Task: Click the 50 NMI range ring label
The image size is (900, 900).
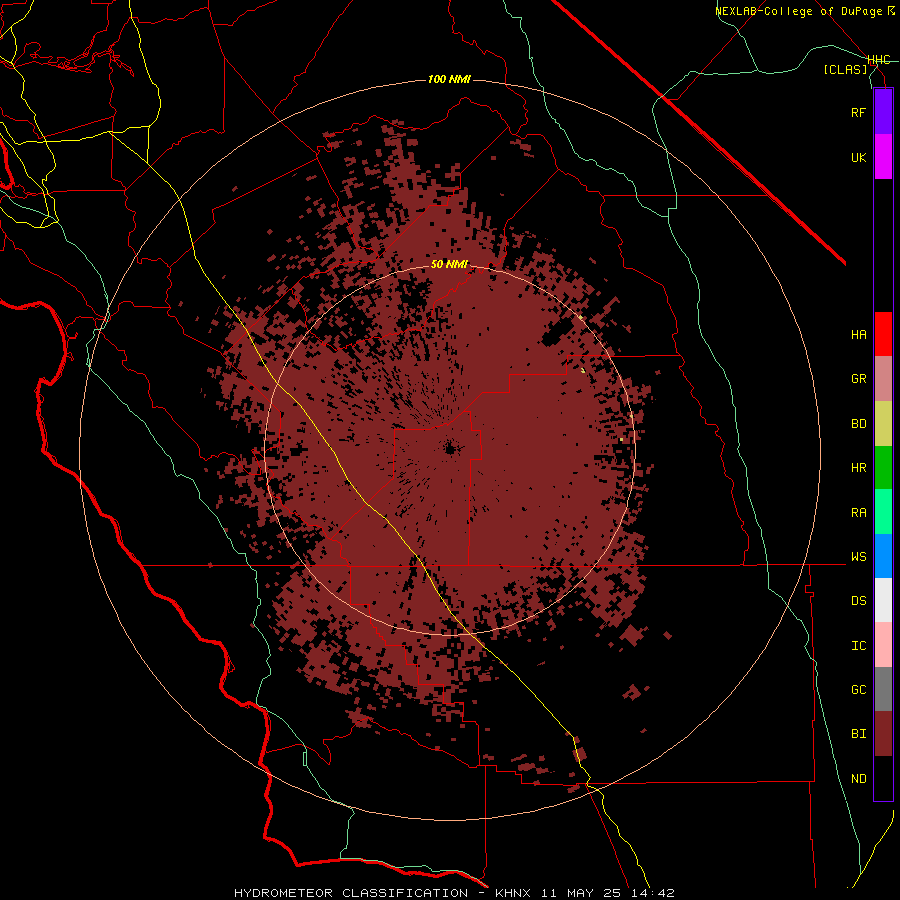Action: [x=449, y=264]
